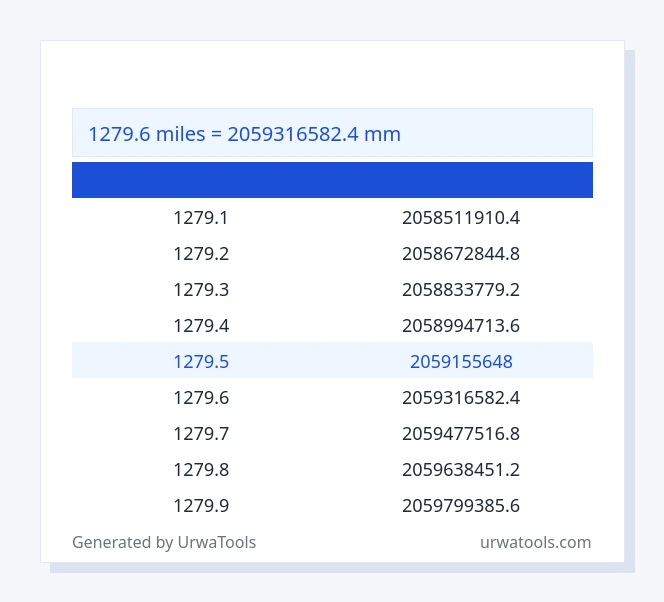Select the 2058994713.6 value cell

coord(461,326)
